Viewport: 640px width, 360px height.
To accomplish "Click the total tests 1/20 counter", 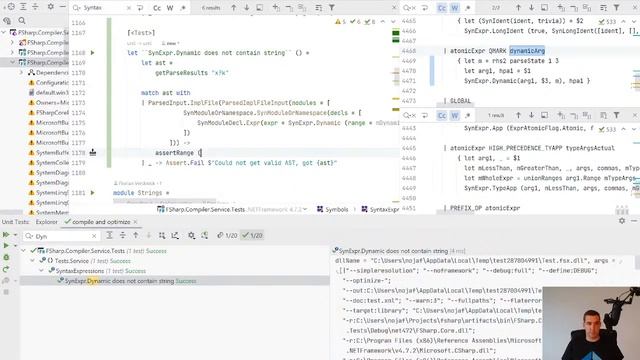I will (x=227, y=235).
